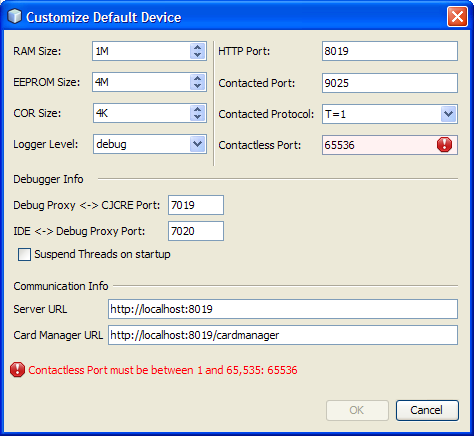
Task: Click the red error icon beside validation message
Action: point(17,370)
